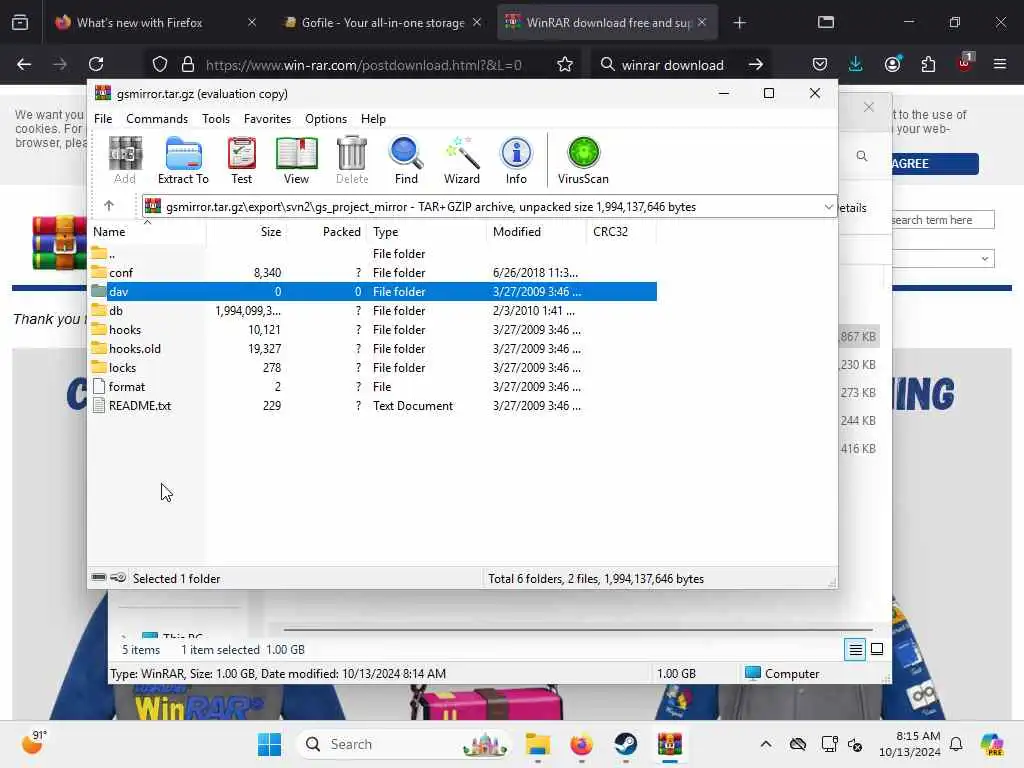Open the Favorites menu

point(267,119)
